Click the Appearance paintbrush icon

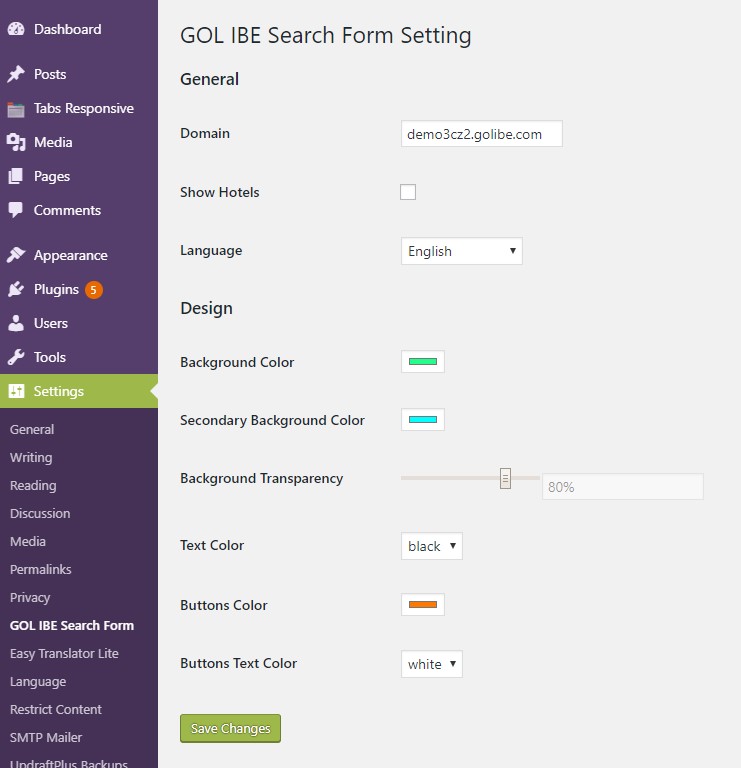click(16, 255)
